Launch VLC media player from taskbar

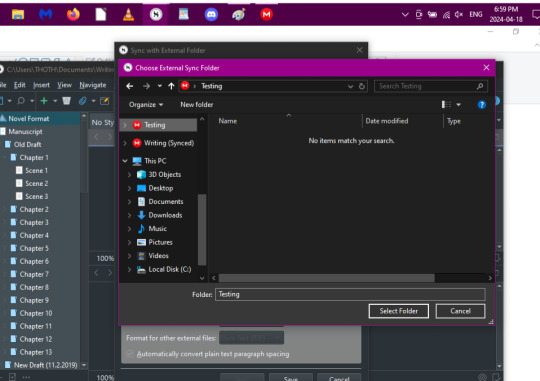point(128,14)
